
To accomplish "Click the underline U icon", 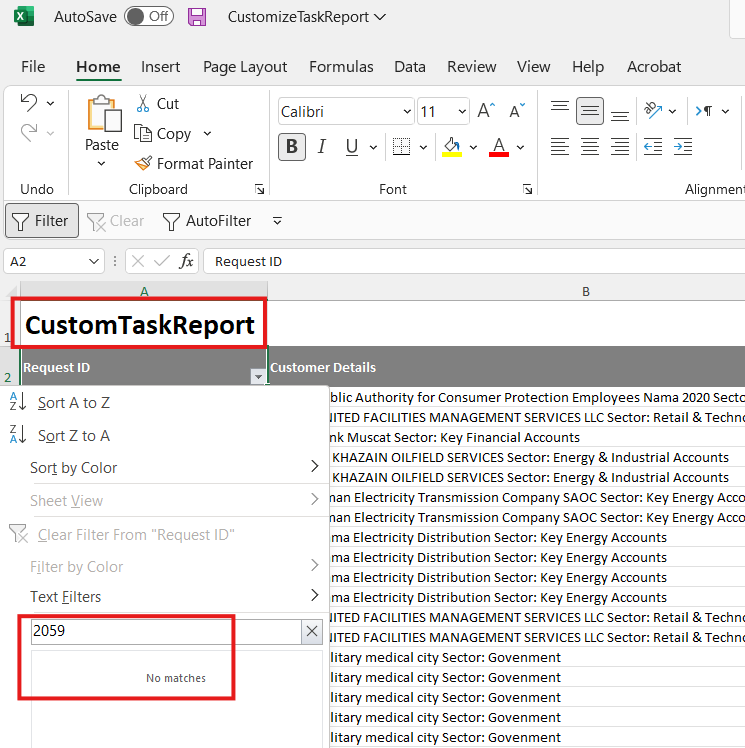I will point(351,147).
